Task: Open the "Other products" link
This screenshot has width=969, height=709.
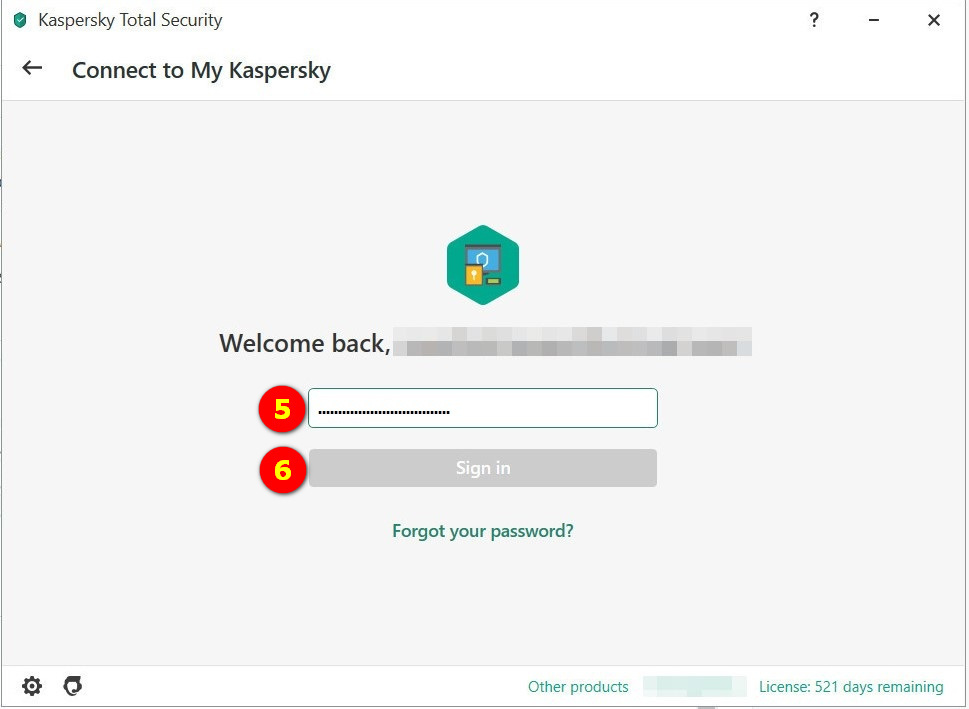Action: click(578, 687)
